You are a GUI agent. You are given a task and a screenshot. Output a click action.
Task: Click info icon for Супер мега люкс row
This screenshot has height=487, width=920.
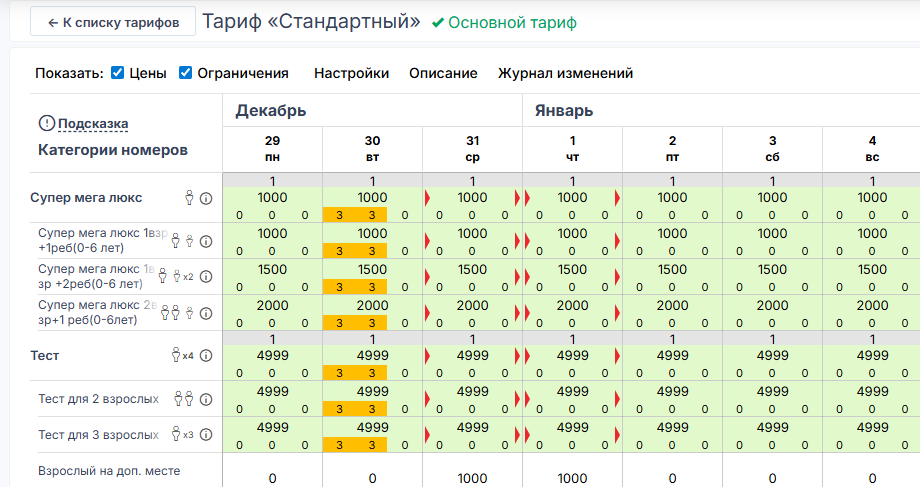[206, 198]
